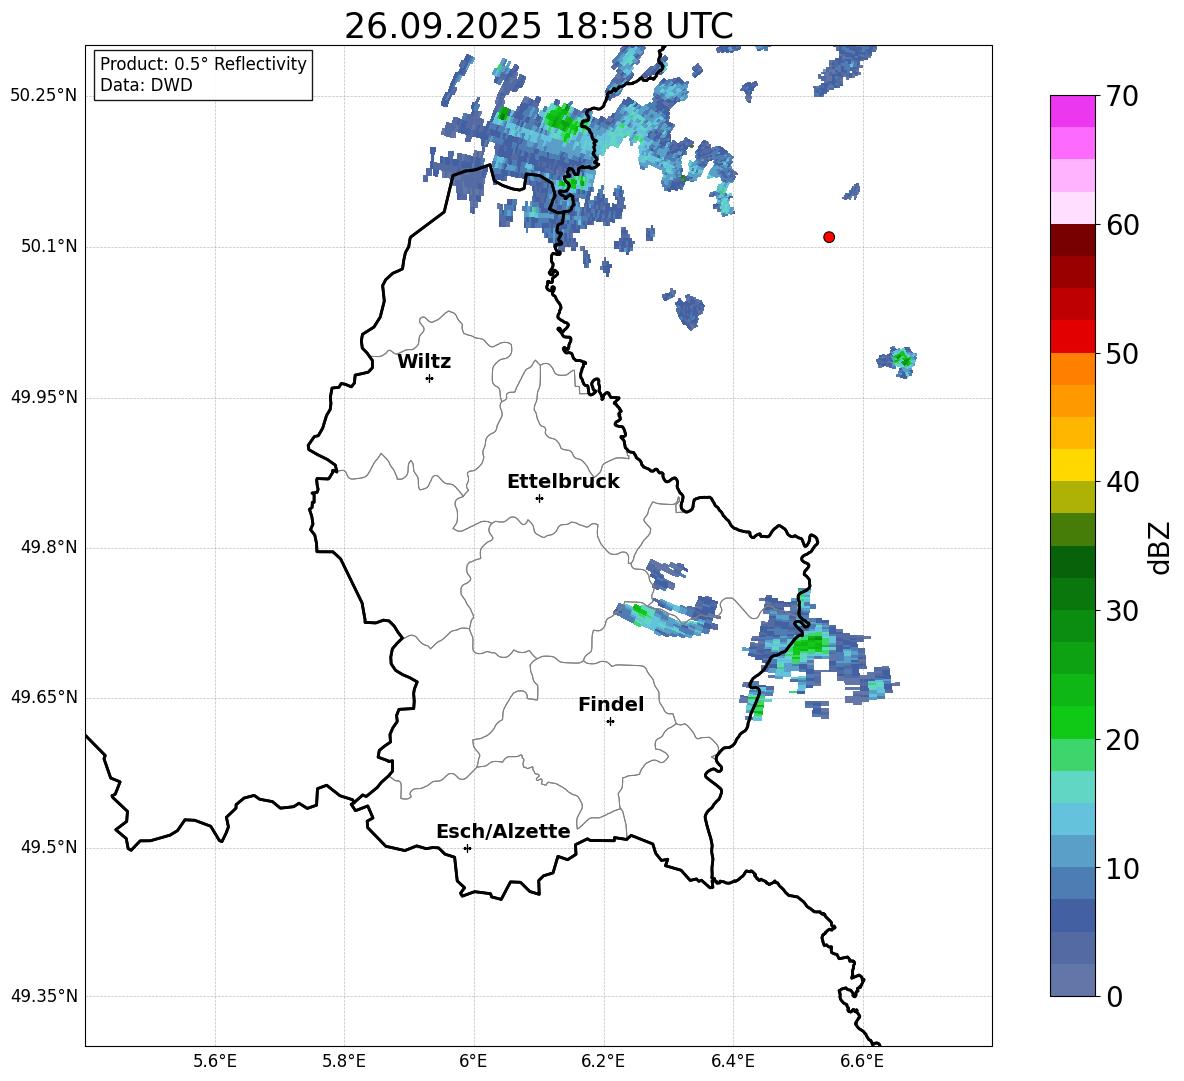Screen dimensions: 1184x1081
Task: Click the 5.6°E longitude label
Action: click(215, 1061)
